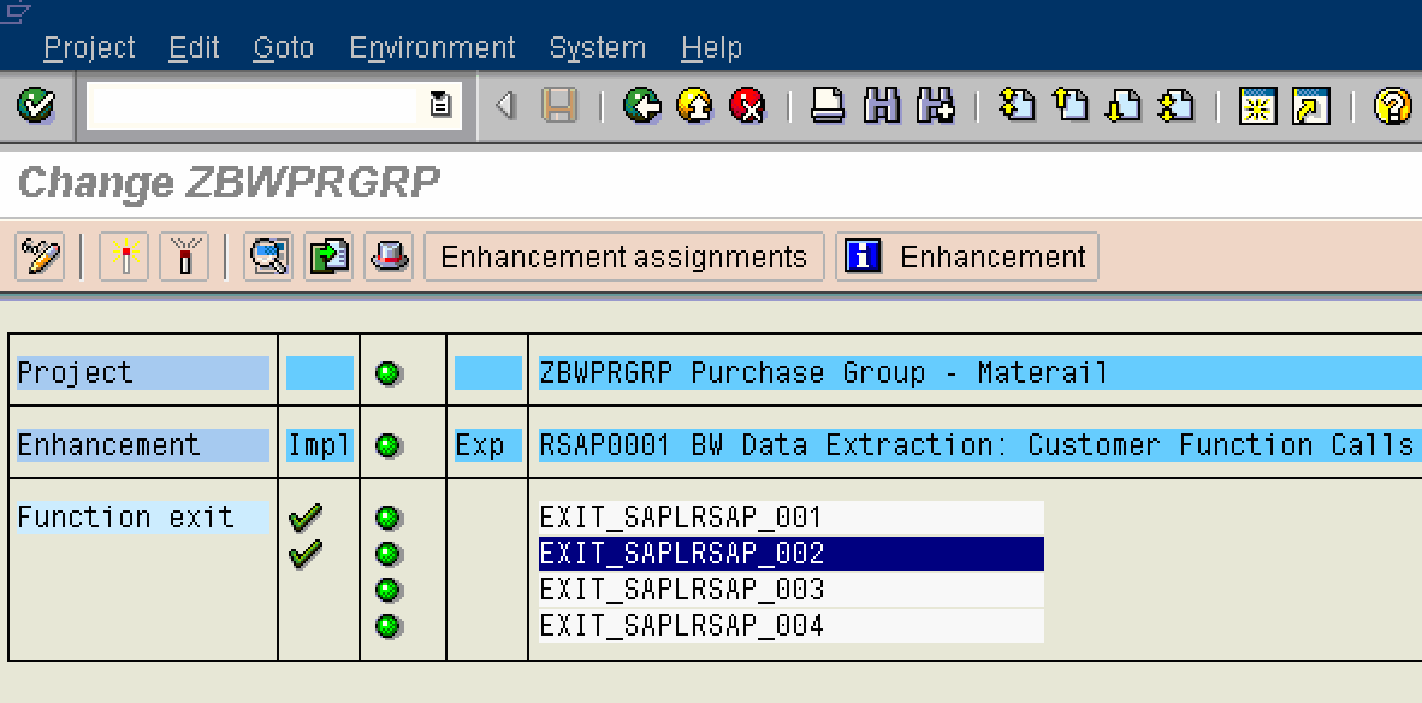This screenshot has width=1422, height=703.
Task: Go to Last Page icon
Action: [1176, 106]
